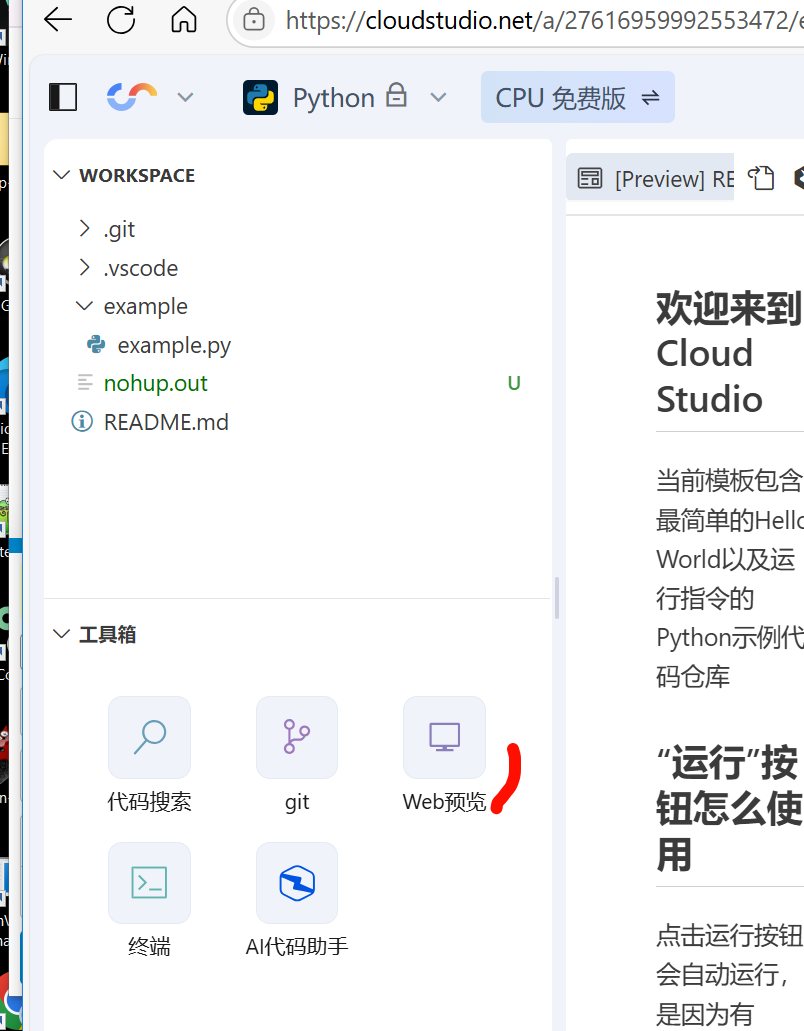Viewport: 804px width, 1031px height.
Task: Open dropdown next to Cloud Studio logo
Action: 185,97
